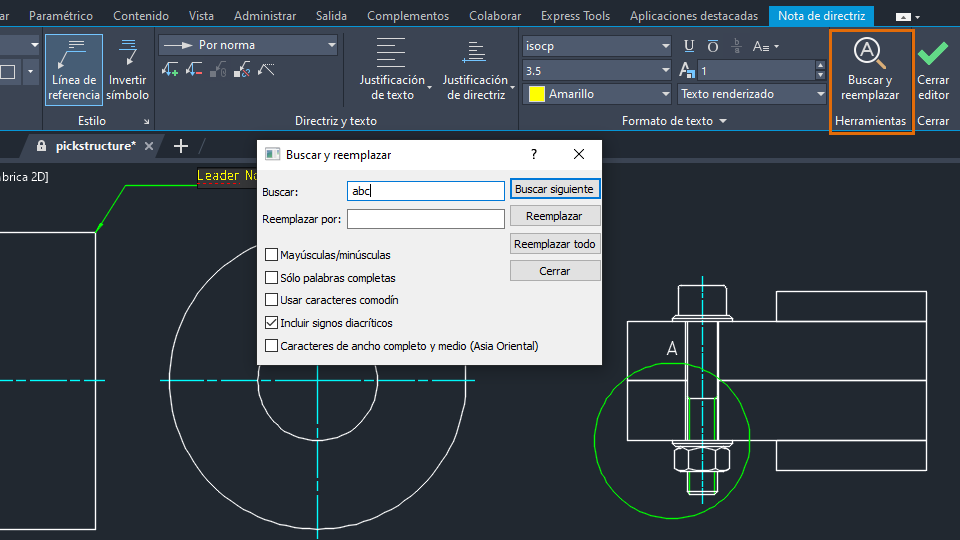Open the Express Tools tab
This screenshot has width=960, height=540.
(576, 16)
